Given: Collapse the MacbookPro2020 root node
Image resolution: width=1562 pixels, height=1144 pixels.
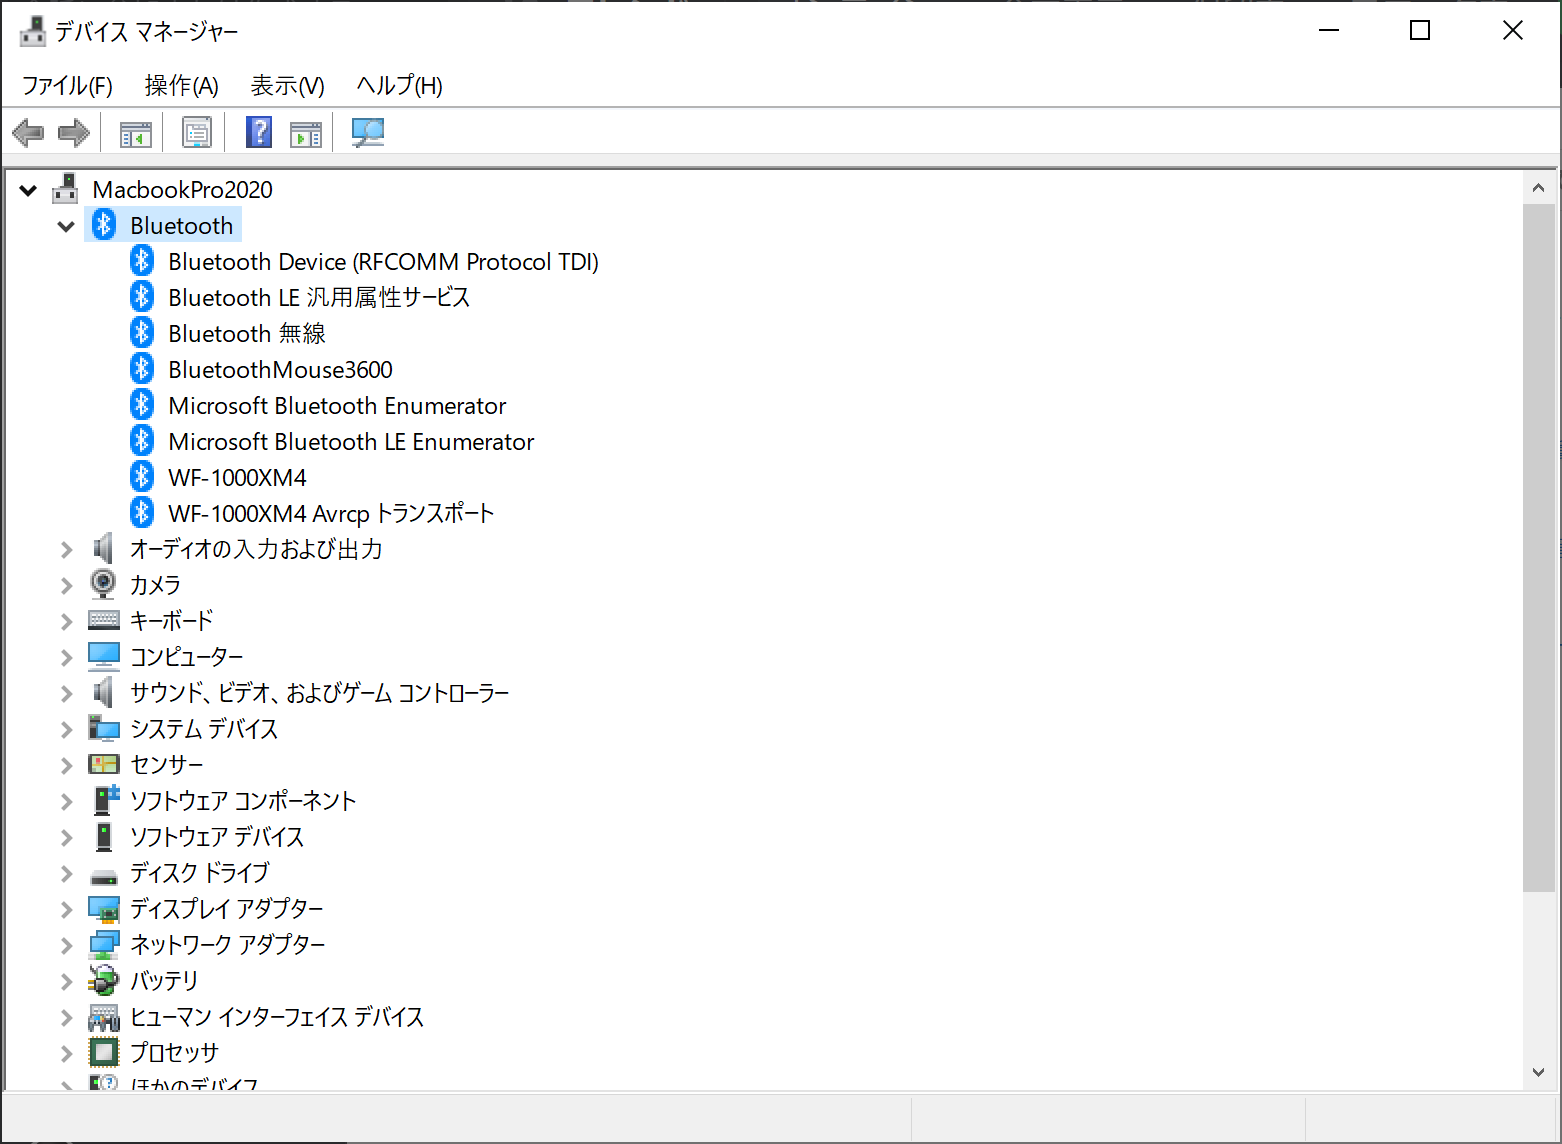Looking at the screenshot, I should (x=28, y=190).
